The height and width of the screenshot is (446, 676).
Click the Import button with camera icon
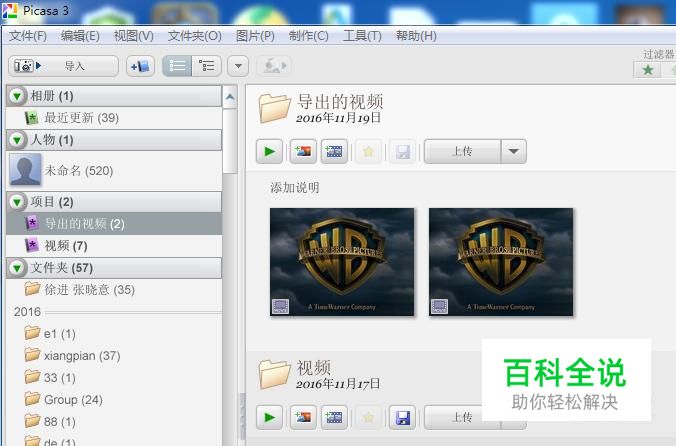pos(63,66)
